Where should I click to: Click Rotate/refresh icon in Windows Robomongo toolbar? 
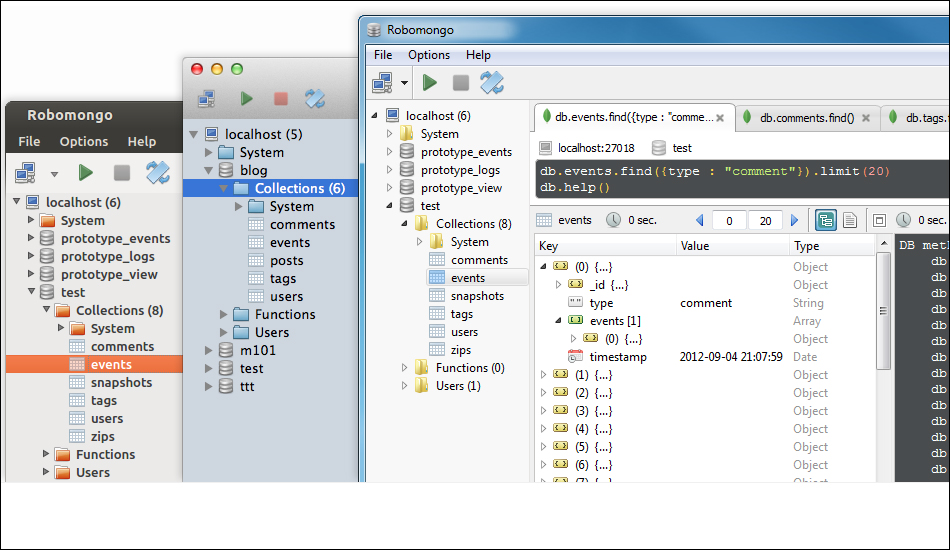pos(491,82)
